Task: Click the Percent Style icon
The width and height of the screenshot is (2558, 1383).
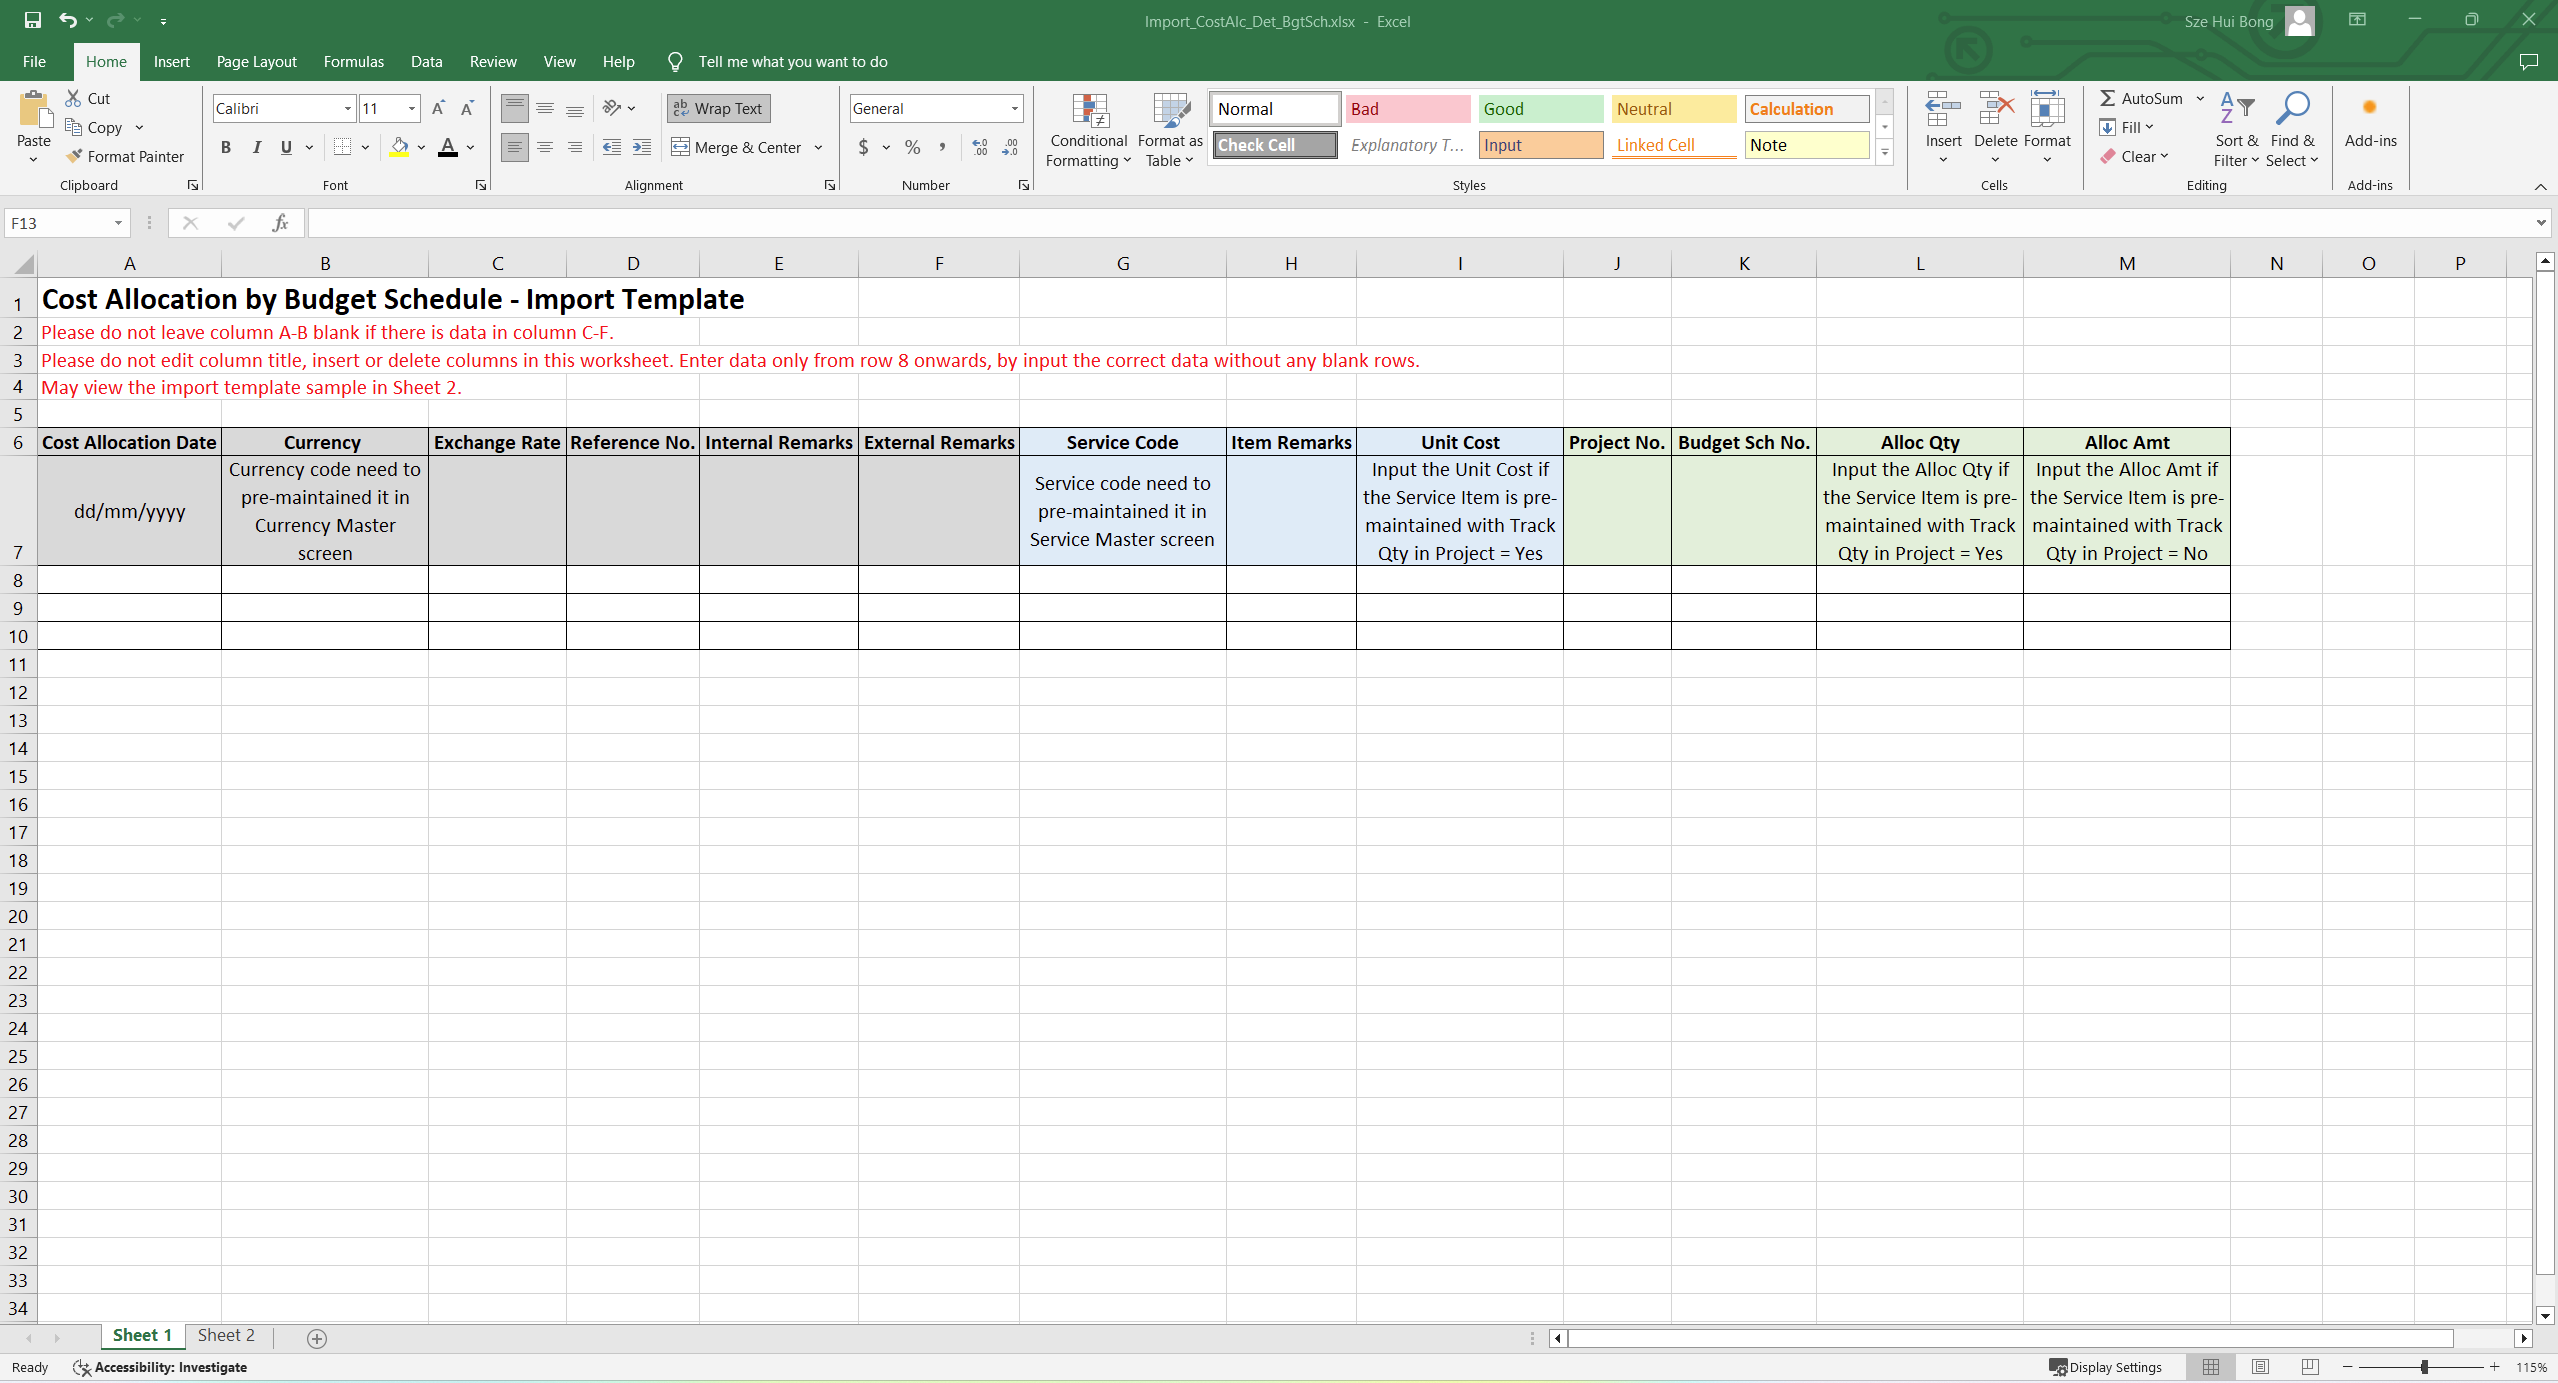Action: coord(912,147)
